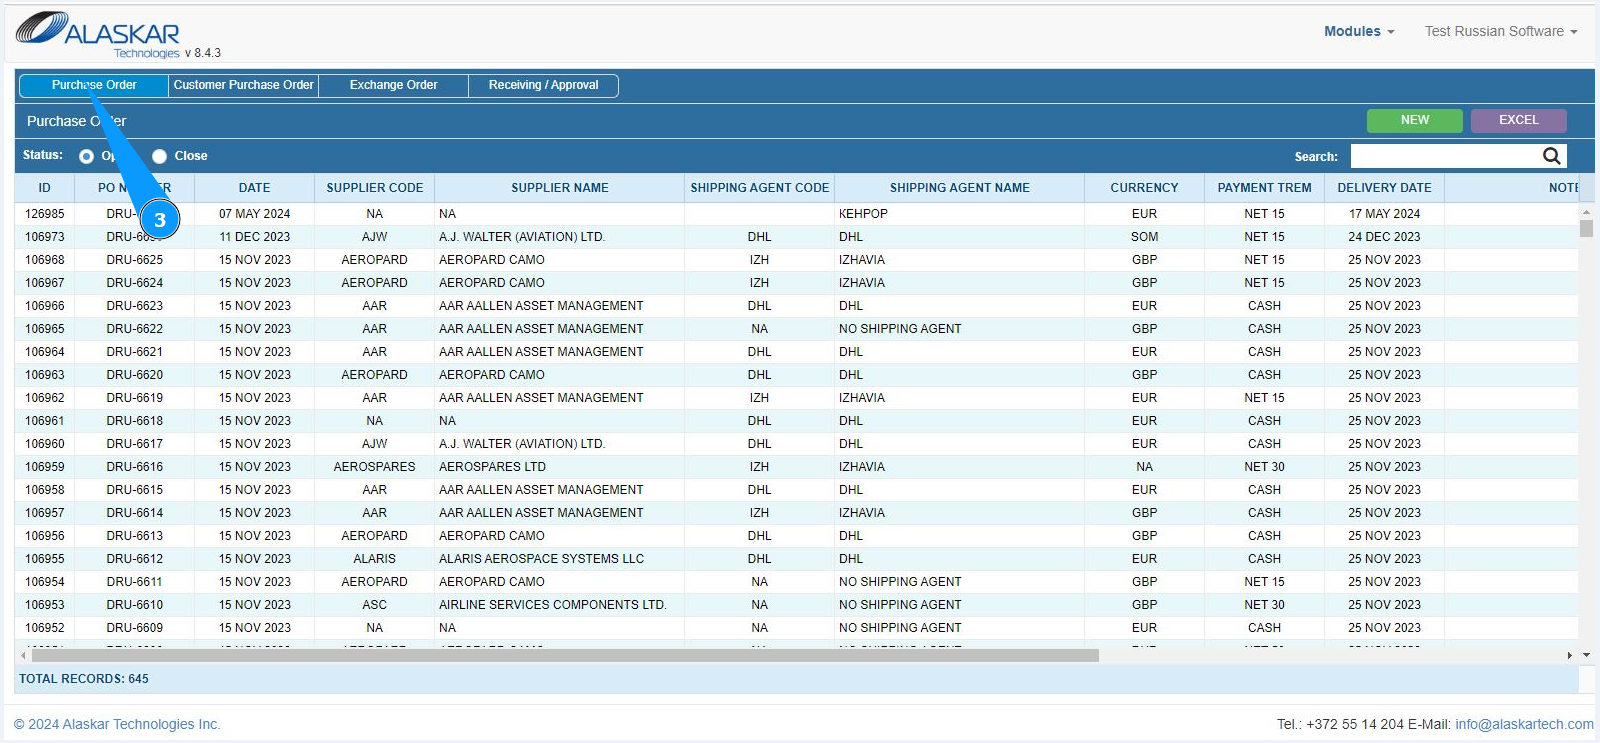
Task: Click PO number DRU-6610
Action: click(134, 605)
